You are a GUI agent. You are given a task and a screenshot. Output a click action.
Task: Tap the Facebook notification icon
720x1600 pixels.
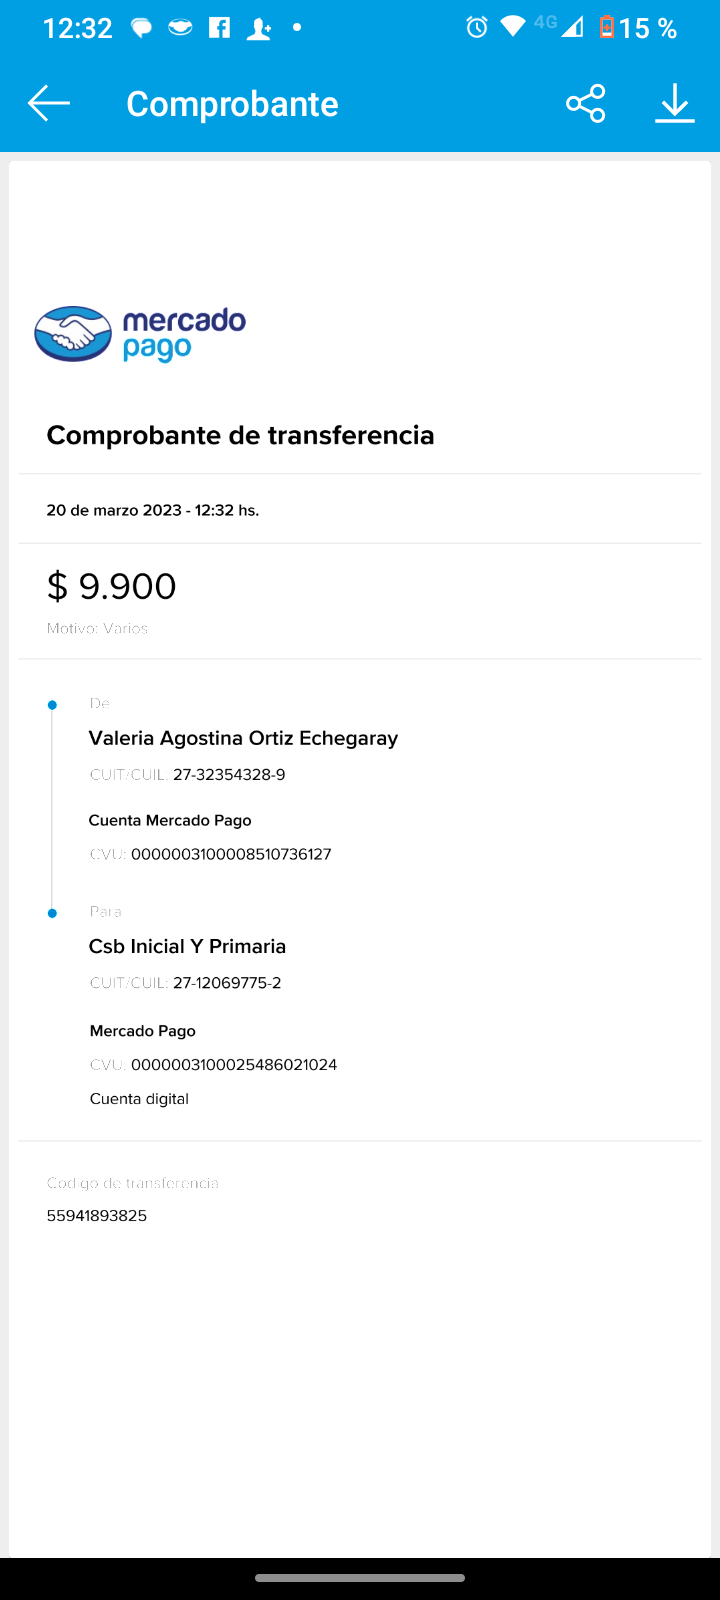tap(219, 27)
